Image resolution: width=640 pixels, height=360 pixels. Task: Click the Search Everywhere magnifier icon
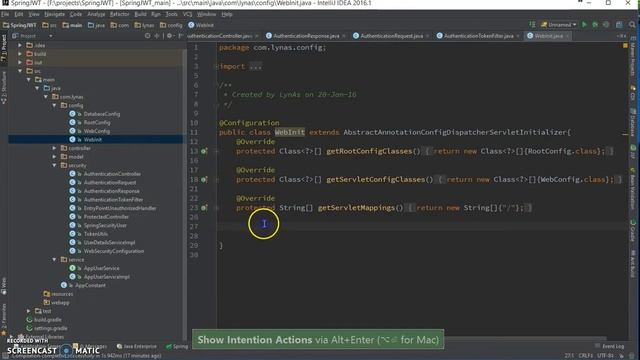click(x=632, y=25)
